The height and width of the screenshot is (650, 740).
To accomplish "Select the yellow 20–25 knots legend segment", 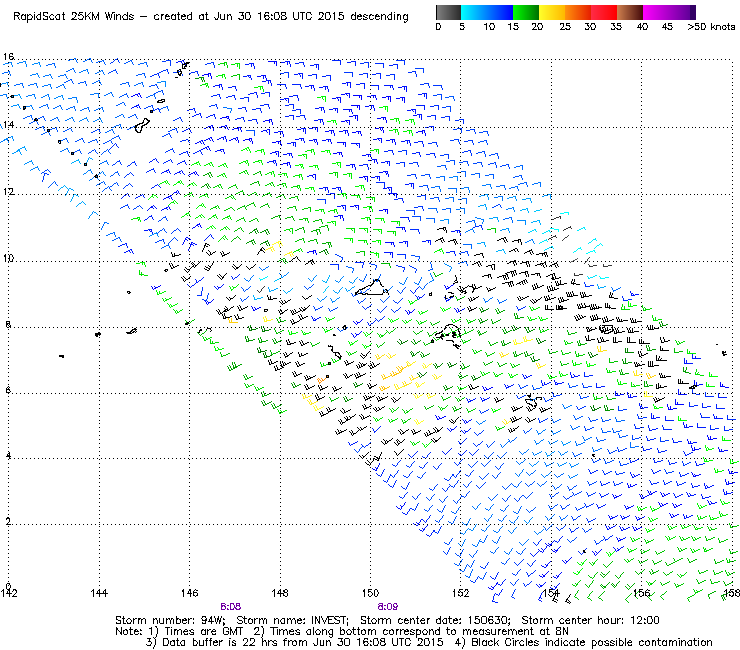I will tap(552, 12).
